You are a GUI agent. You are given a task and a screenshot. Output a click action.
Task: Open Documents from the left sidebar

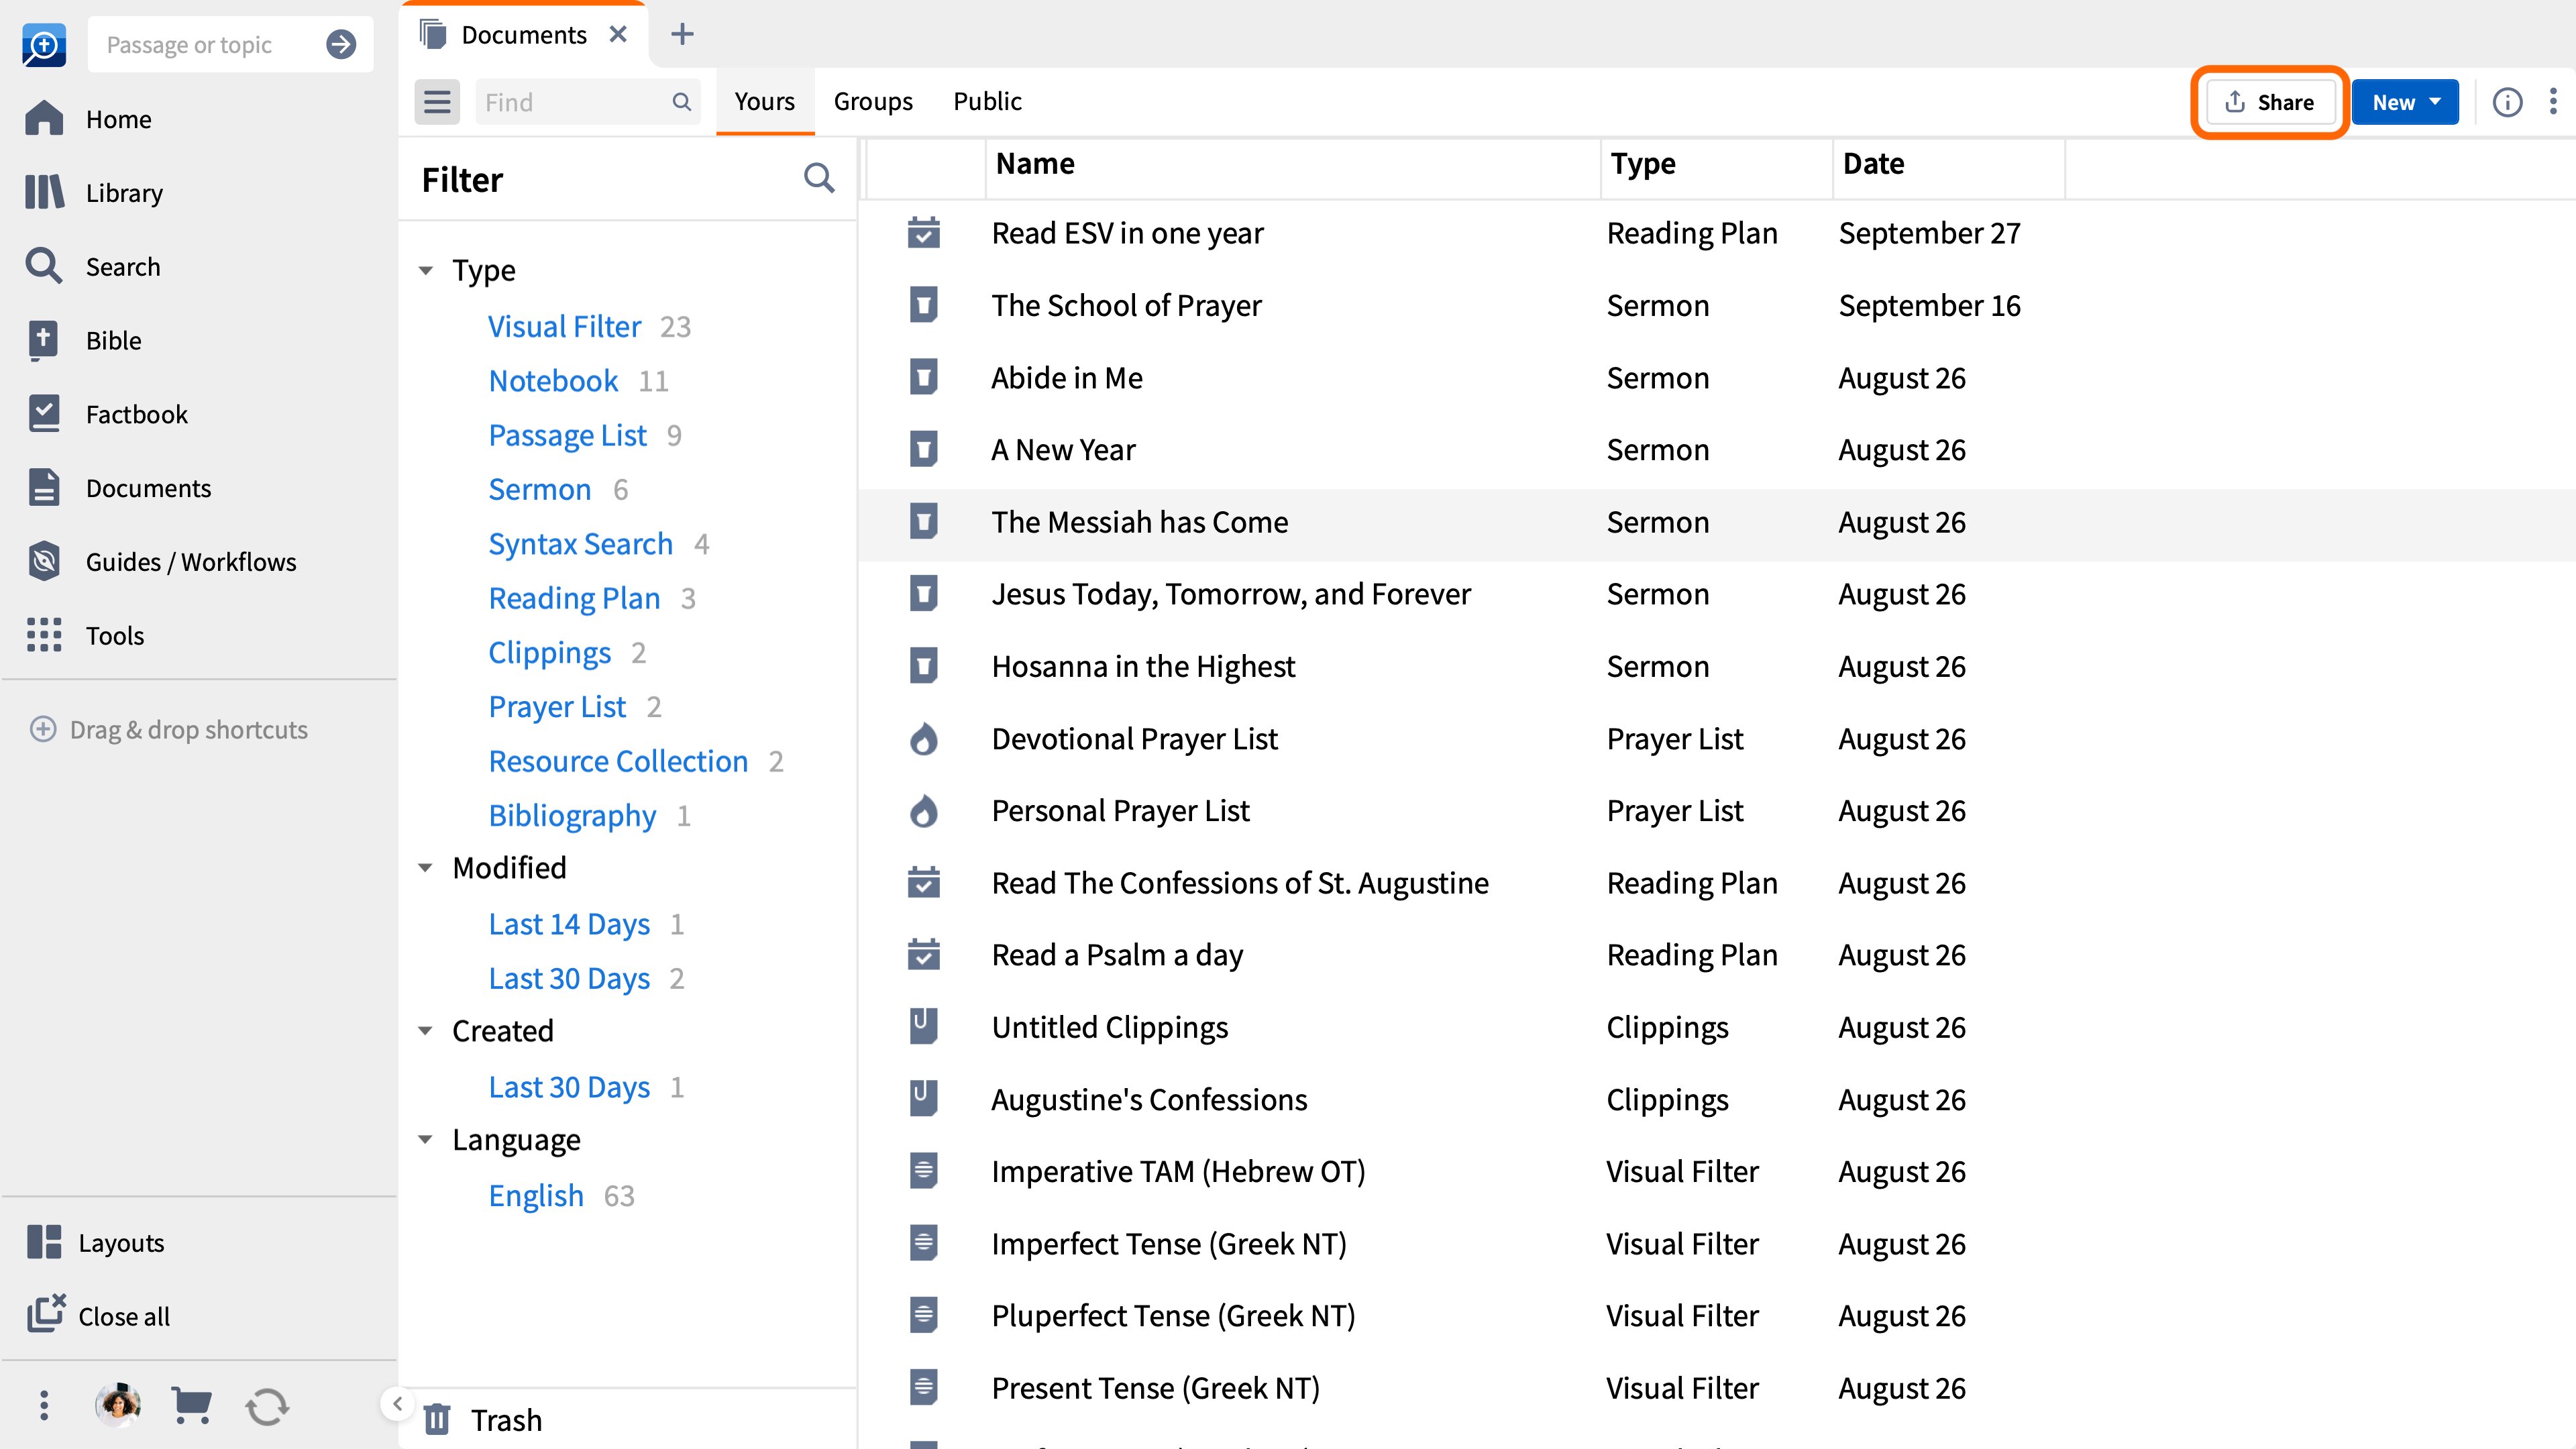pyautogui.click(x=118, y=488)
